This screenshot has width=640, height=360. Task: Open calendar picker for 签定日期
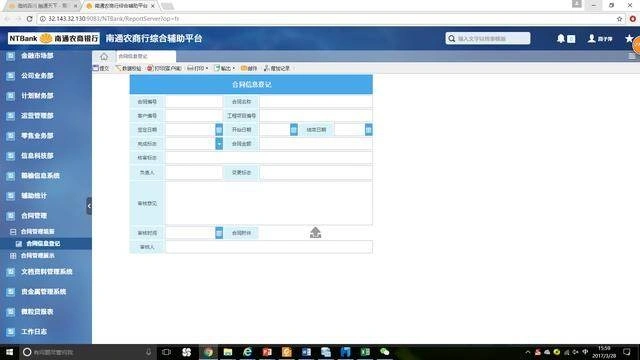click(219, 129)
